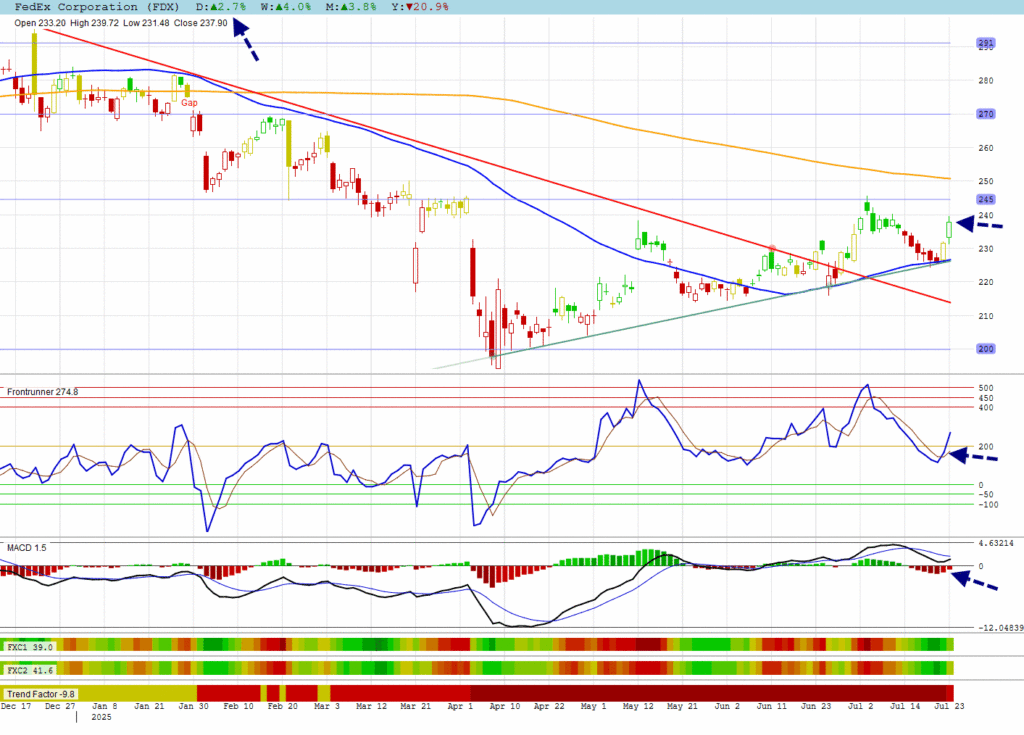Image resolution: width=1024 pixels, height=735 pixels.
Task: Click the Jun 23 date label
Action: [x=816, y=706]
